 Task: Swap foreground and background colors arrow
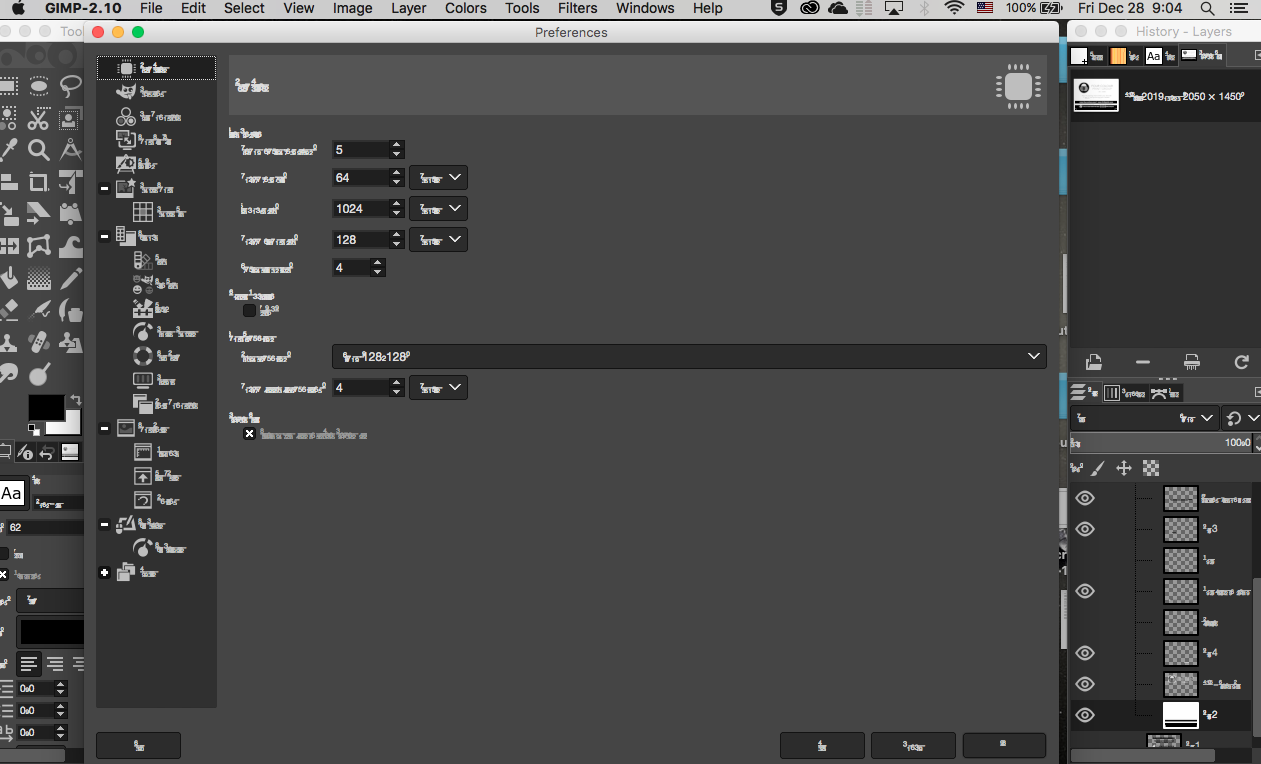click(74, 401)
